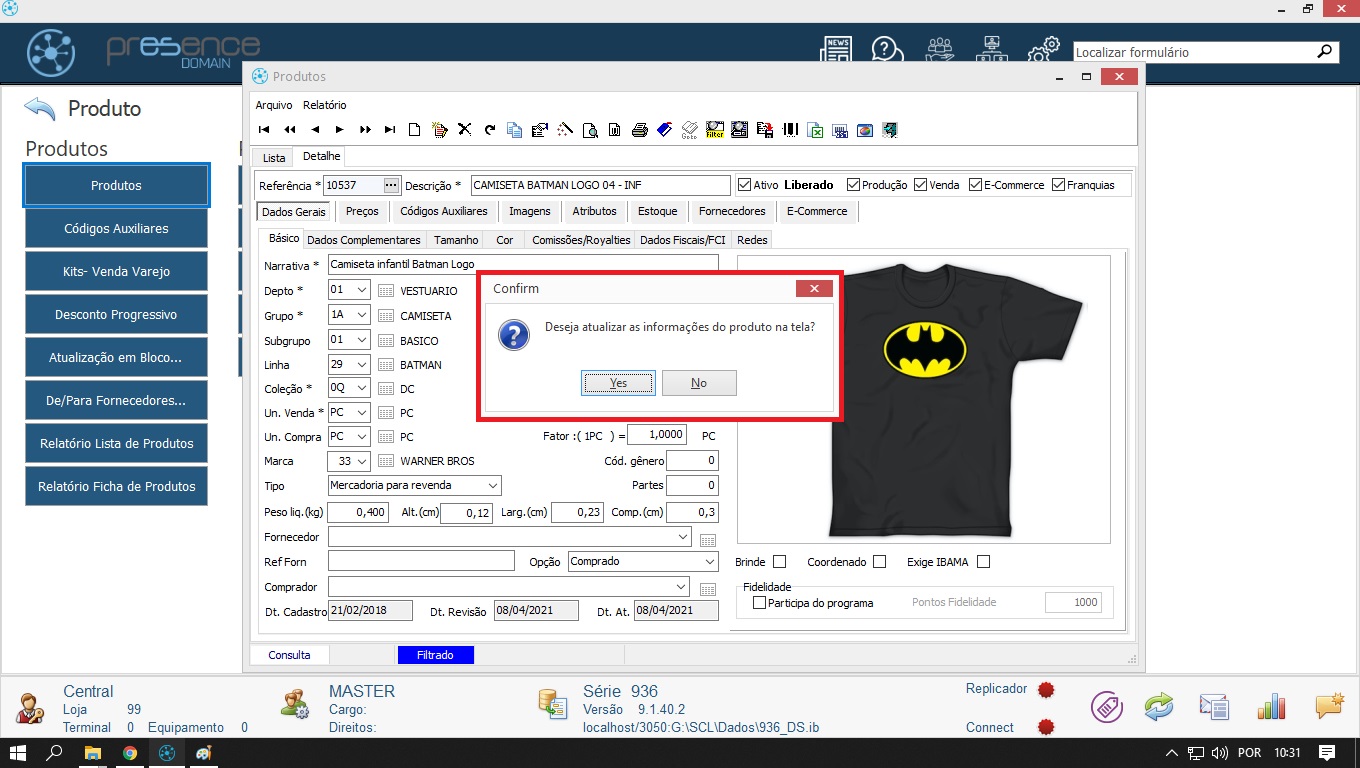Enable the Exige IBAMA checkbox
This screenshot has height=768, width=1360.
coord(983,562)
